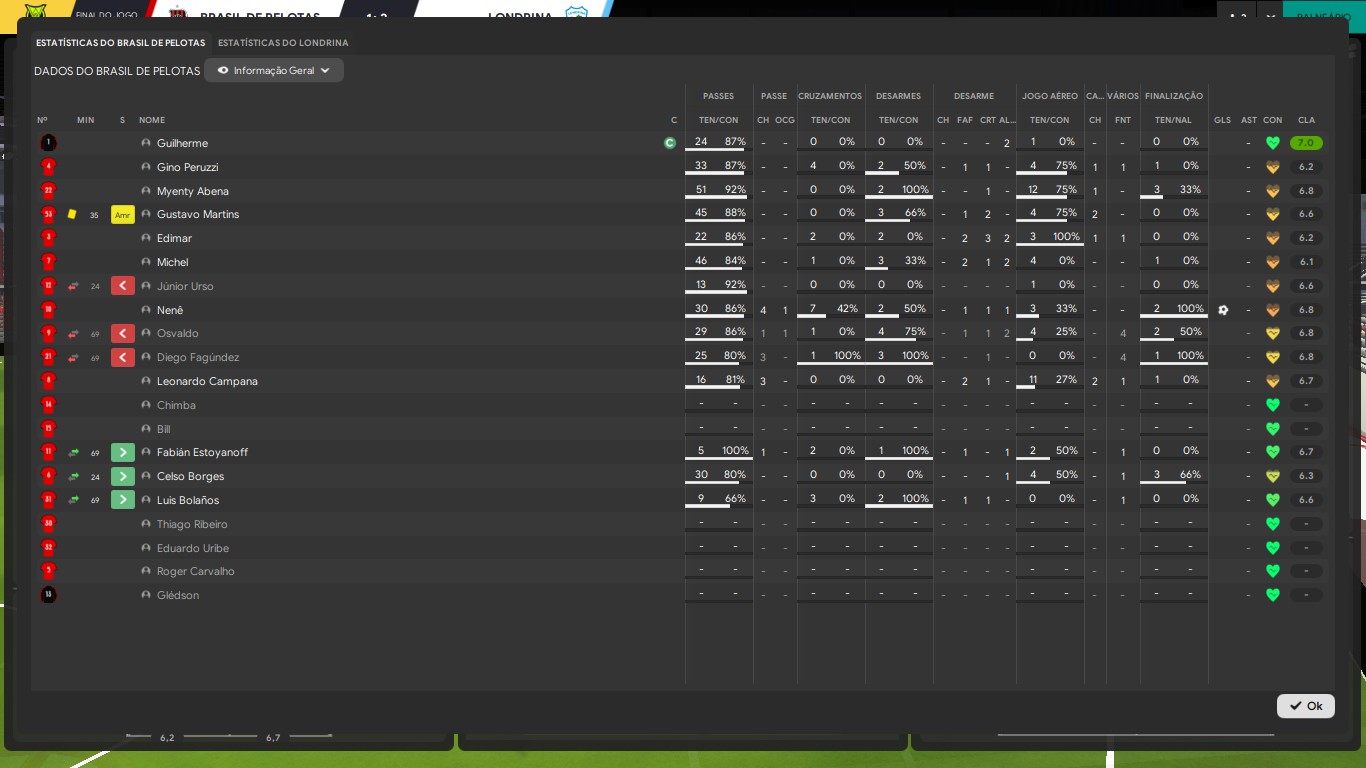
Task: Click Nenê's goal ball icon
Action: (1223, 310)
